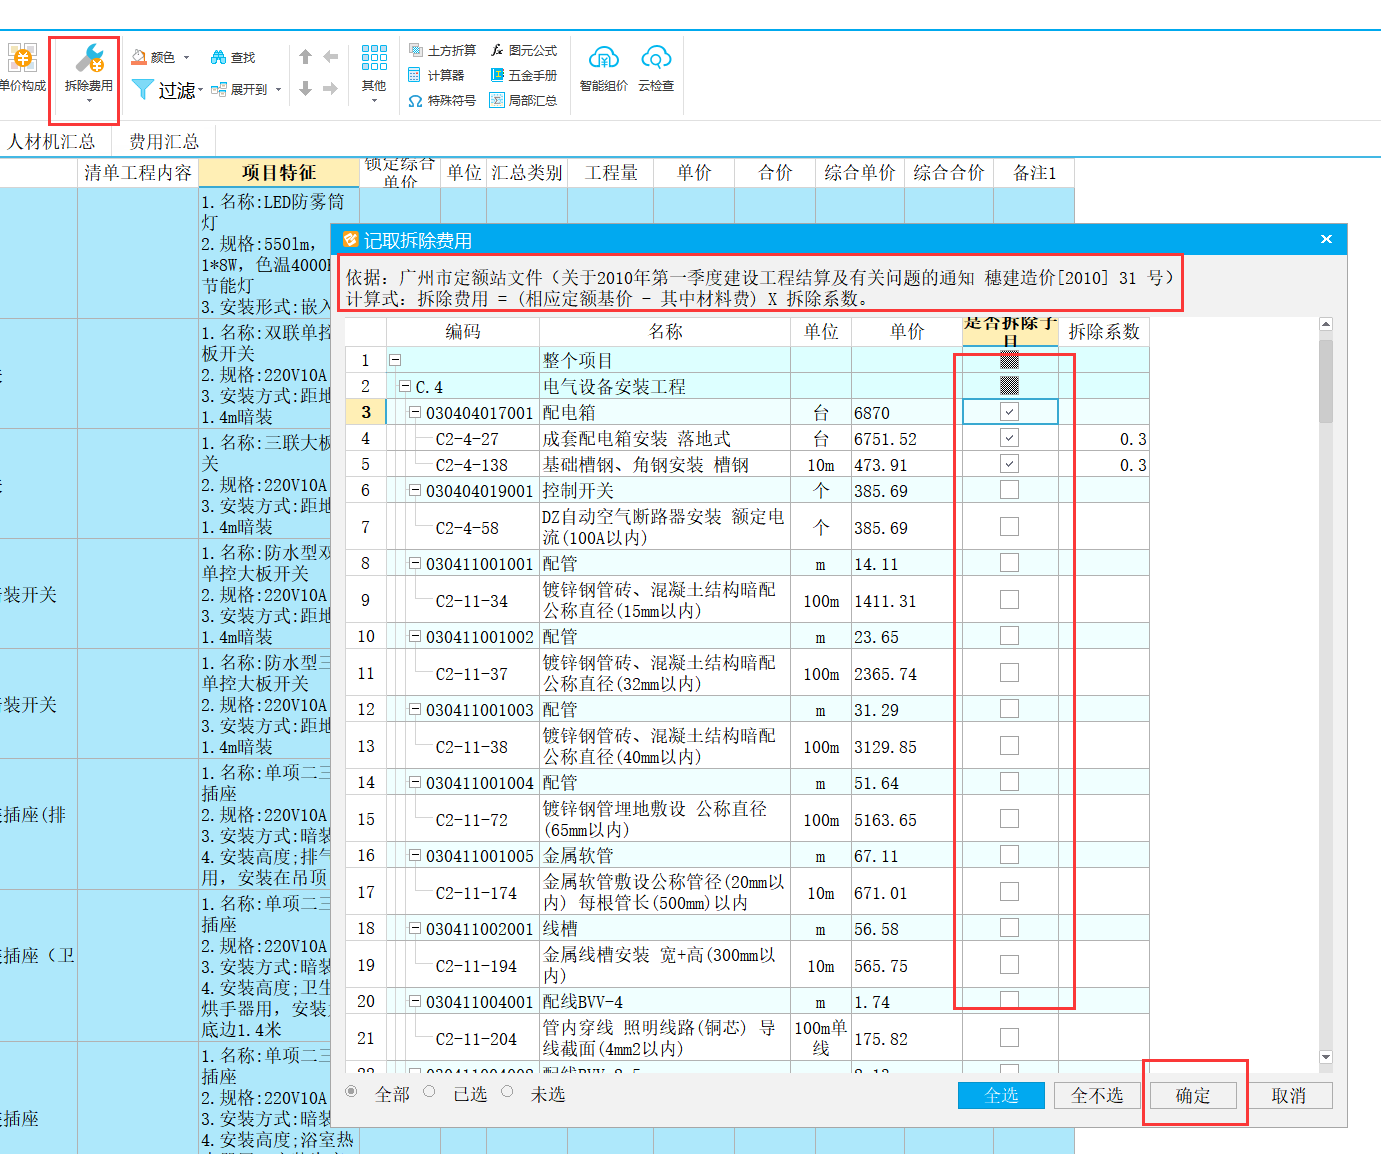Image resolution: width=1381 pixels, height=1154 pixels.
Task: Click the dialog scrollbar down arrow
Action: pos(1326,1057)
